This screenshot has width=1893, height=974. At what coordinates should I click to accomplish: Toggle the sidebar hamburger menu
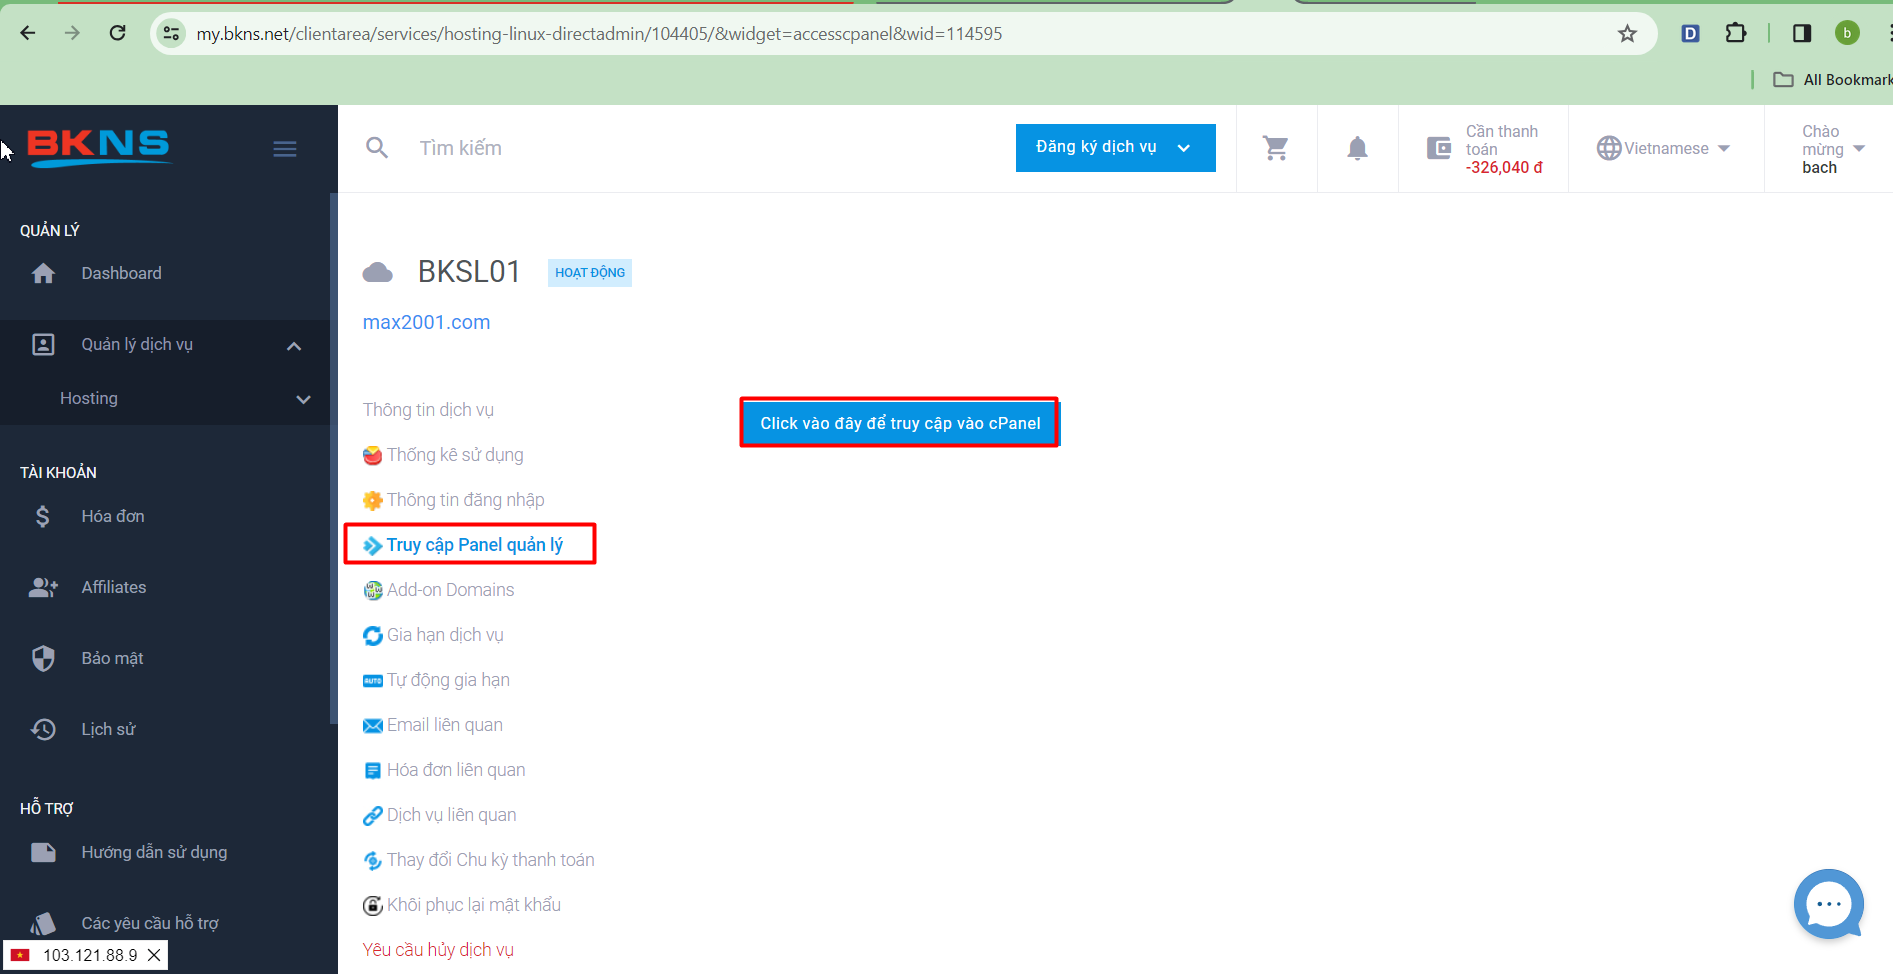pos(285,149)
